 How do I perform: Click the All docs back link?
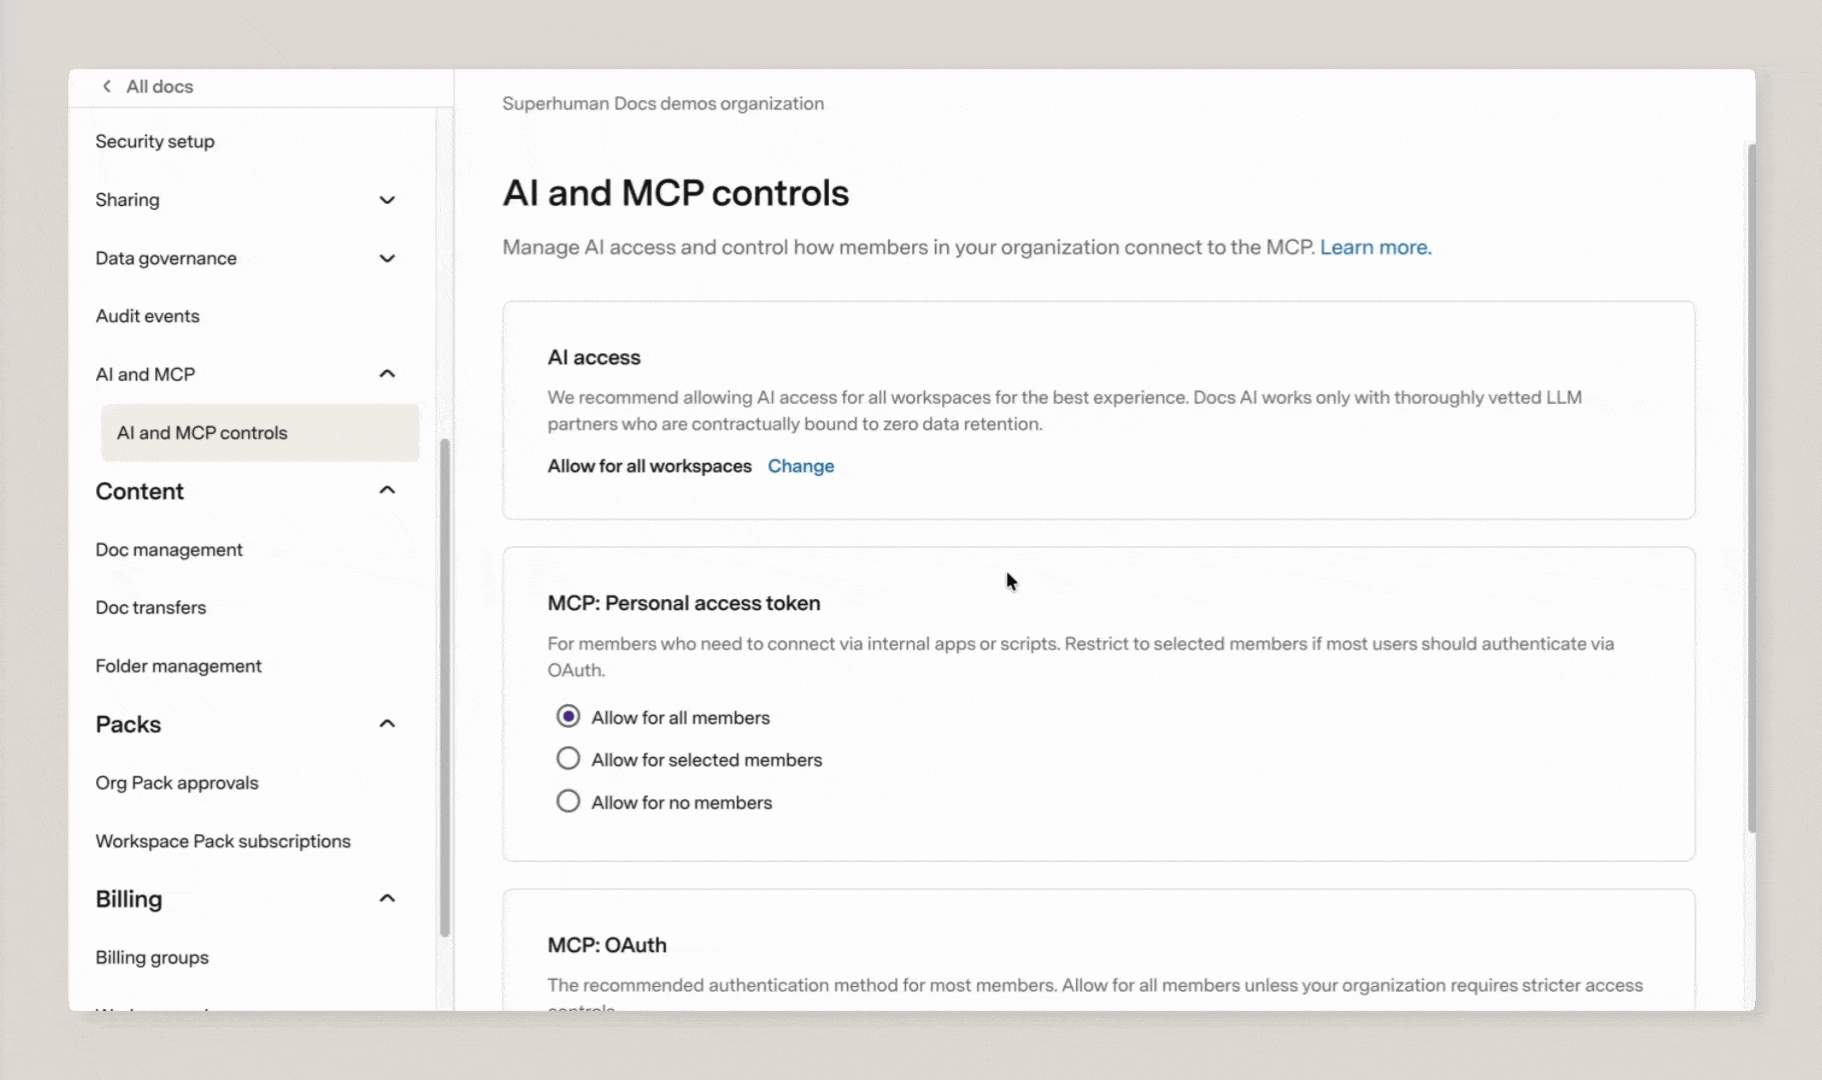[x=159, y=87]
